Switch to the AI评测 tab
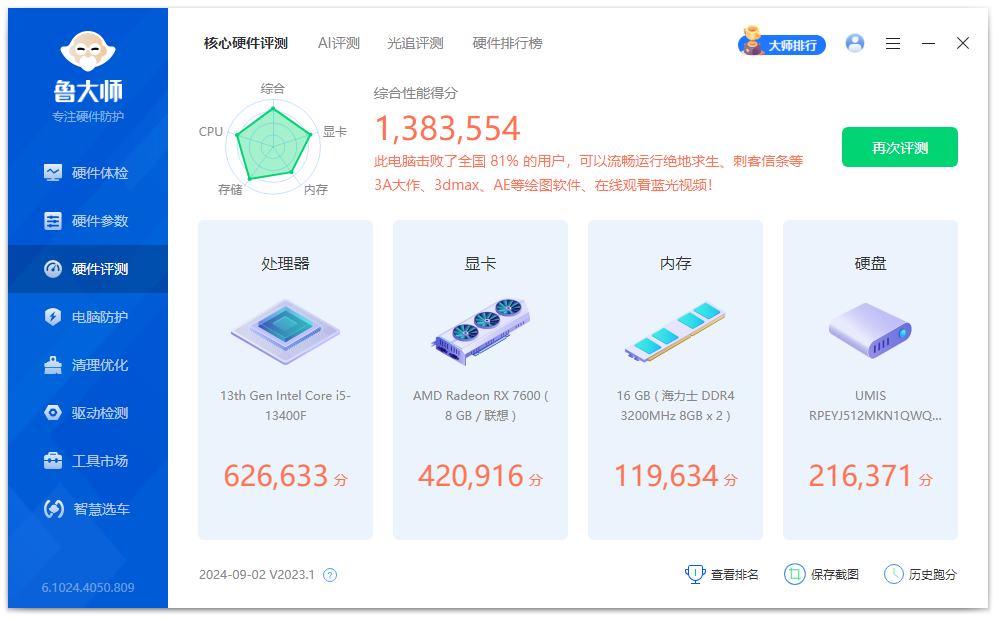1001x619 pixels. 339,43
